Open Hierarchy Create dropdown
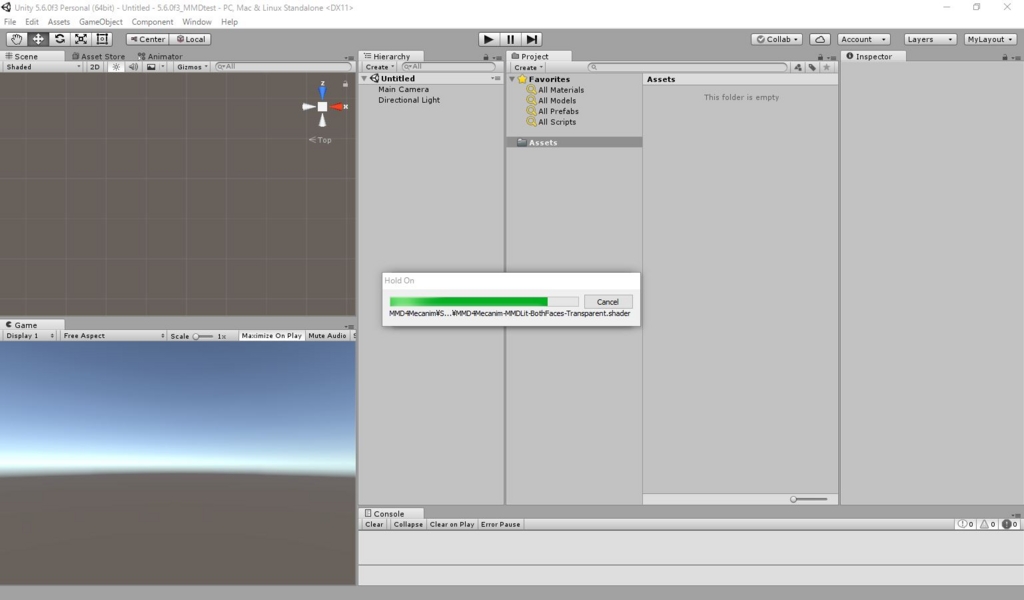Screen dimensions: 1024x600 379,67
